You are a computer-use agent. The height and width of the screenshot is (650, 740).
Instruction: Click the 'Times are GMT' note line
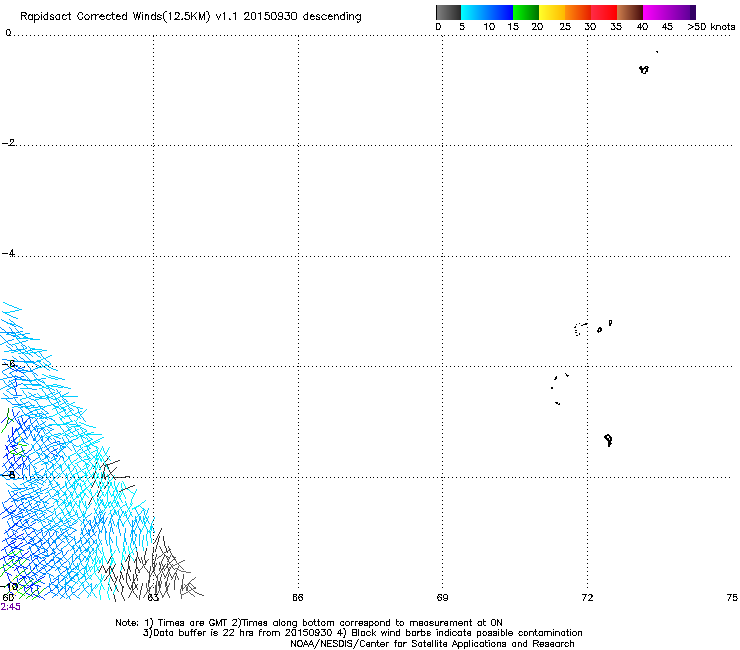point(309,623)
